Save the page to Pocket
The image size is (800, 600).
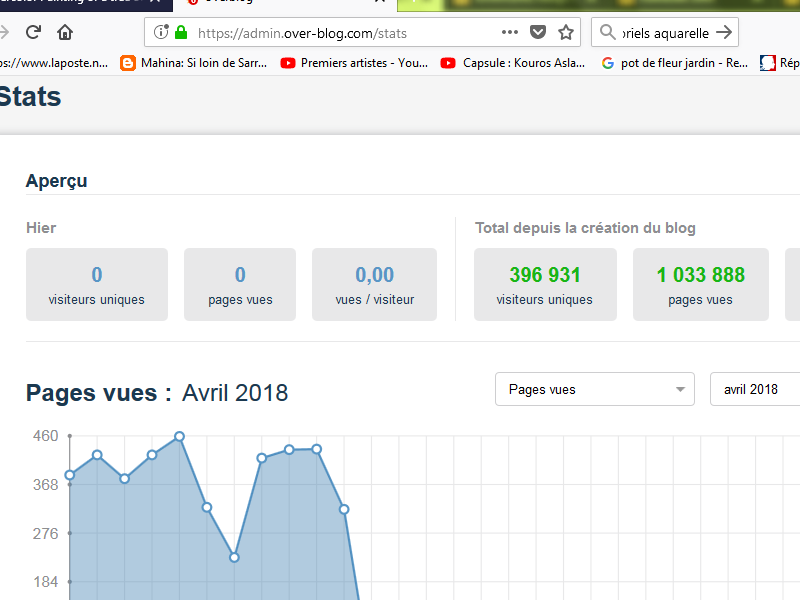coord(538,33)
